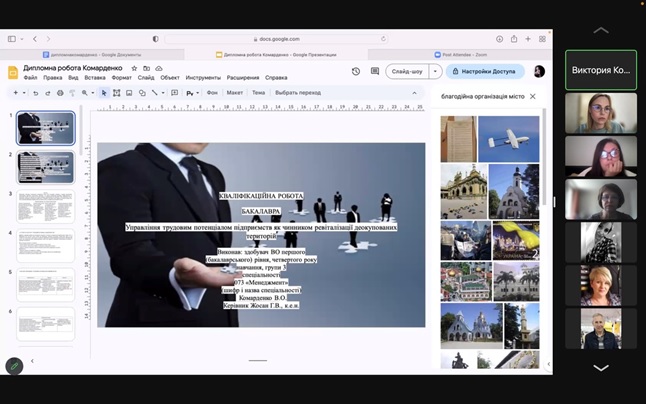Collapse the toolbar menus with chevron
646x404 pixels.
pos(414,93)
